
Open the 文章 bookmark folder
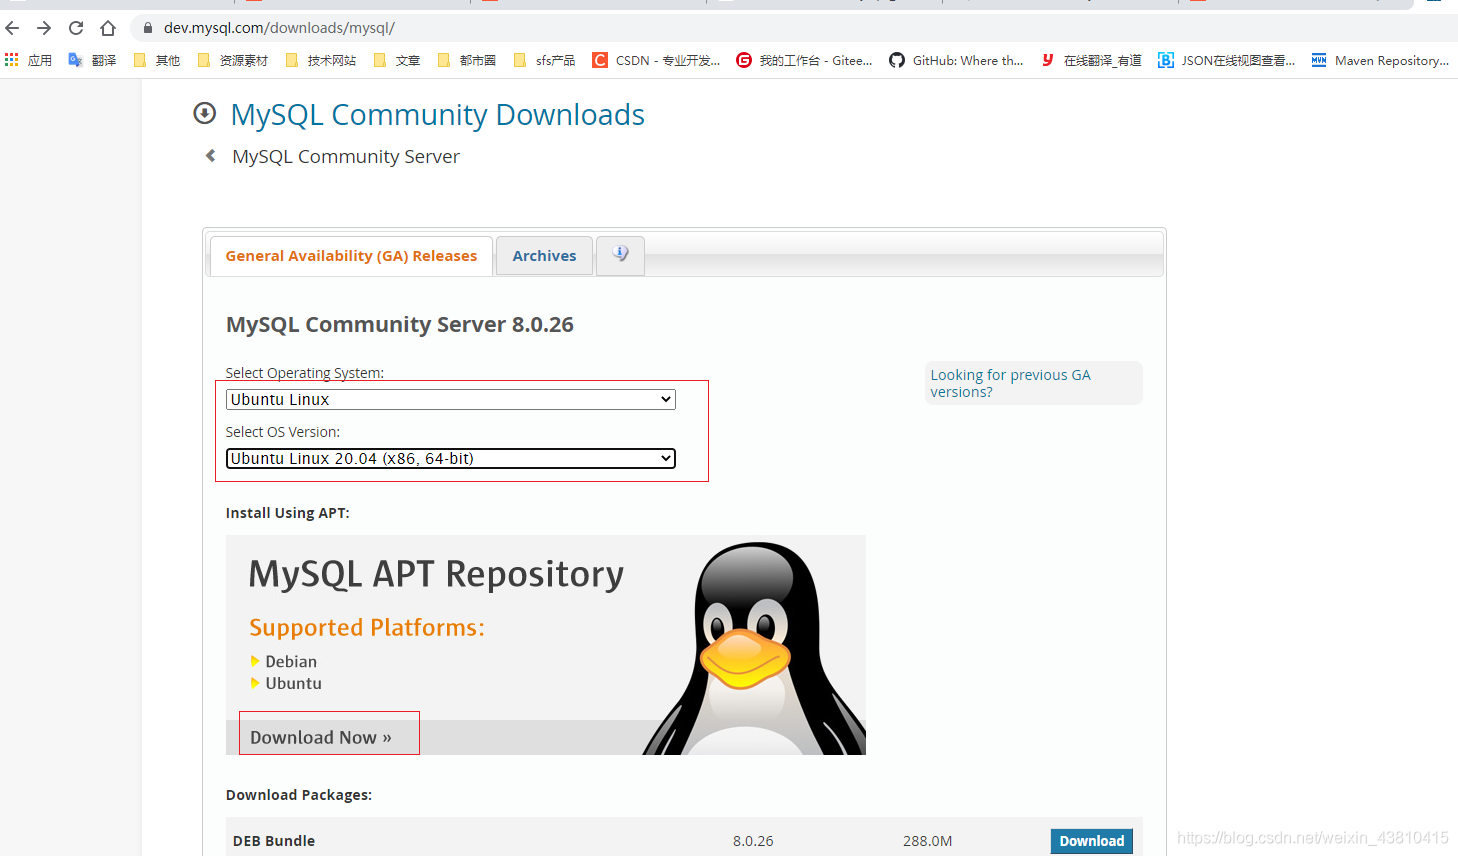pyautogui.click(x=397, y=60)
